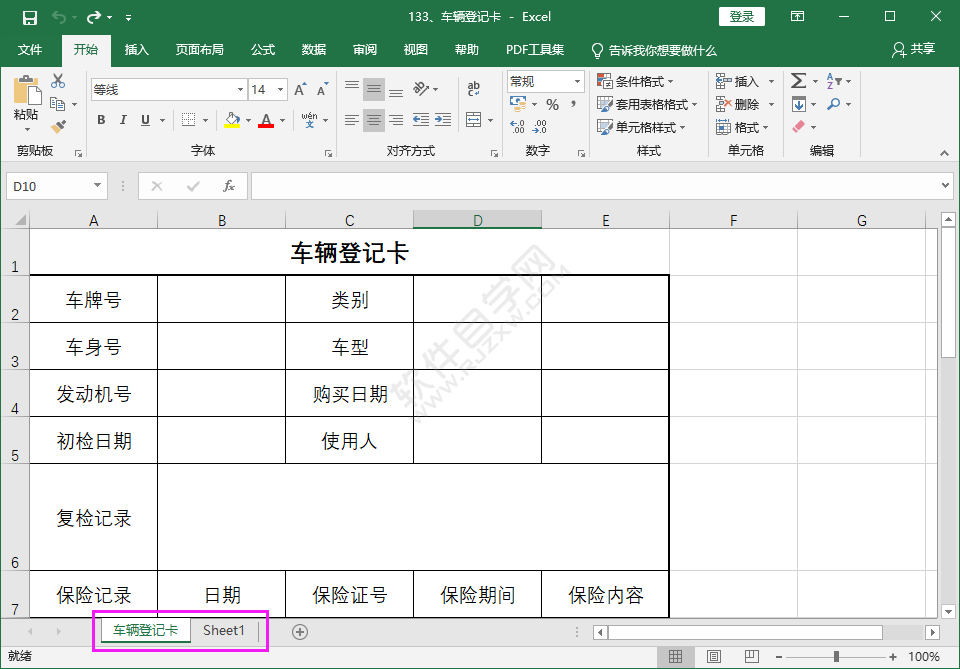Toggle bold formatting on the selection
Image resolution: width=960 pixels, height=669 pixels.
pos(101,119)
